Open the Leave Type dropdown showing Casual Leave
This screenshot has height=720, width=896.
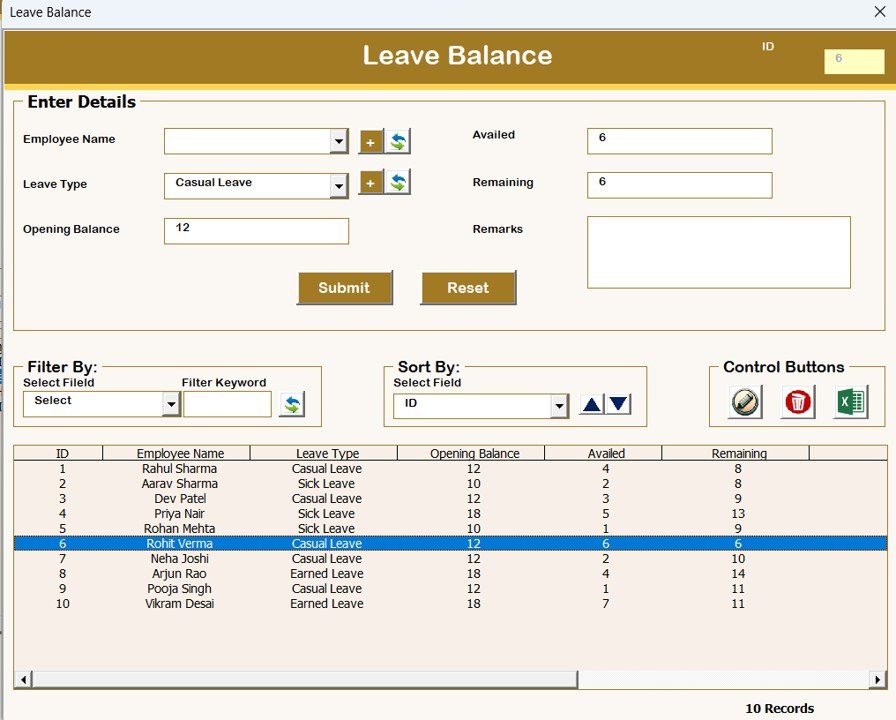pyautogui.click(x=340, y=186)
